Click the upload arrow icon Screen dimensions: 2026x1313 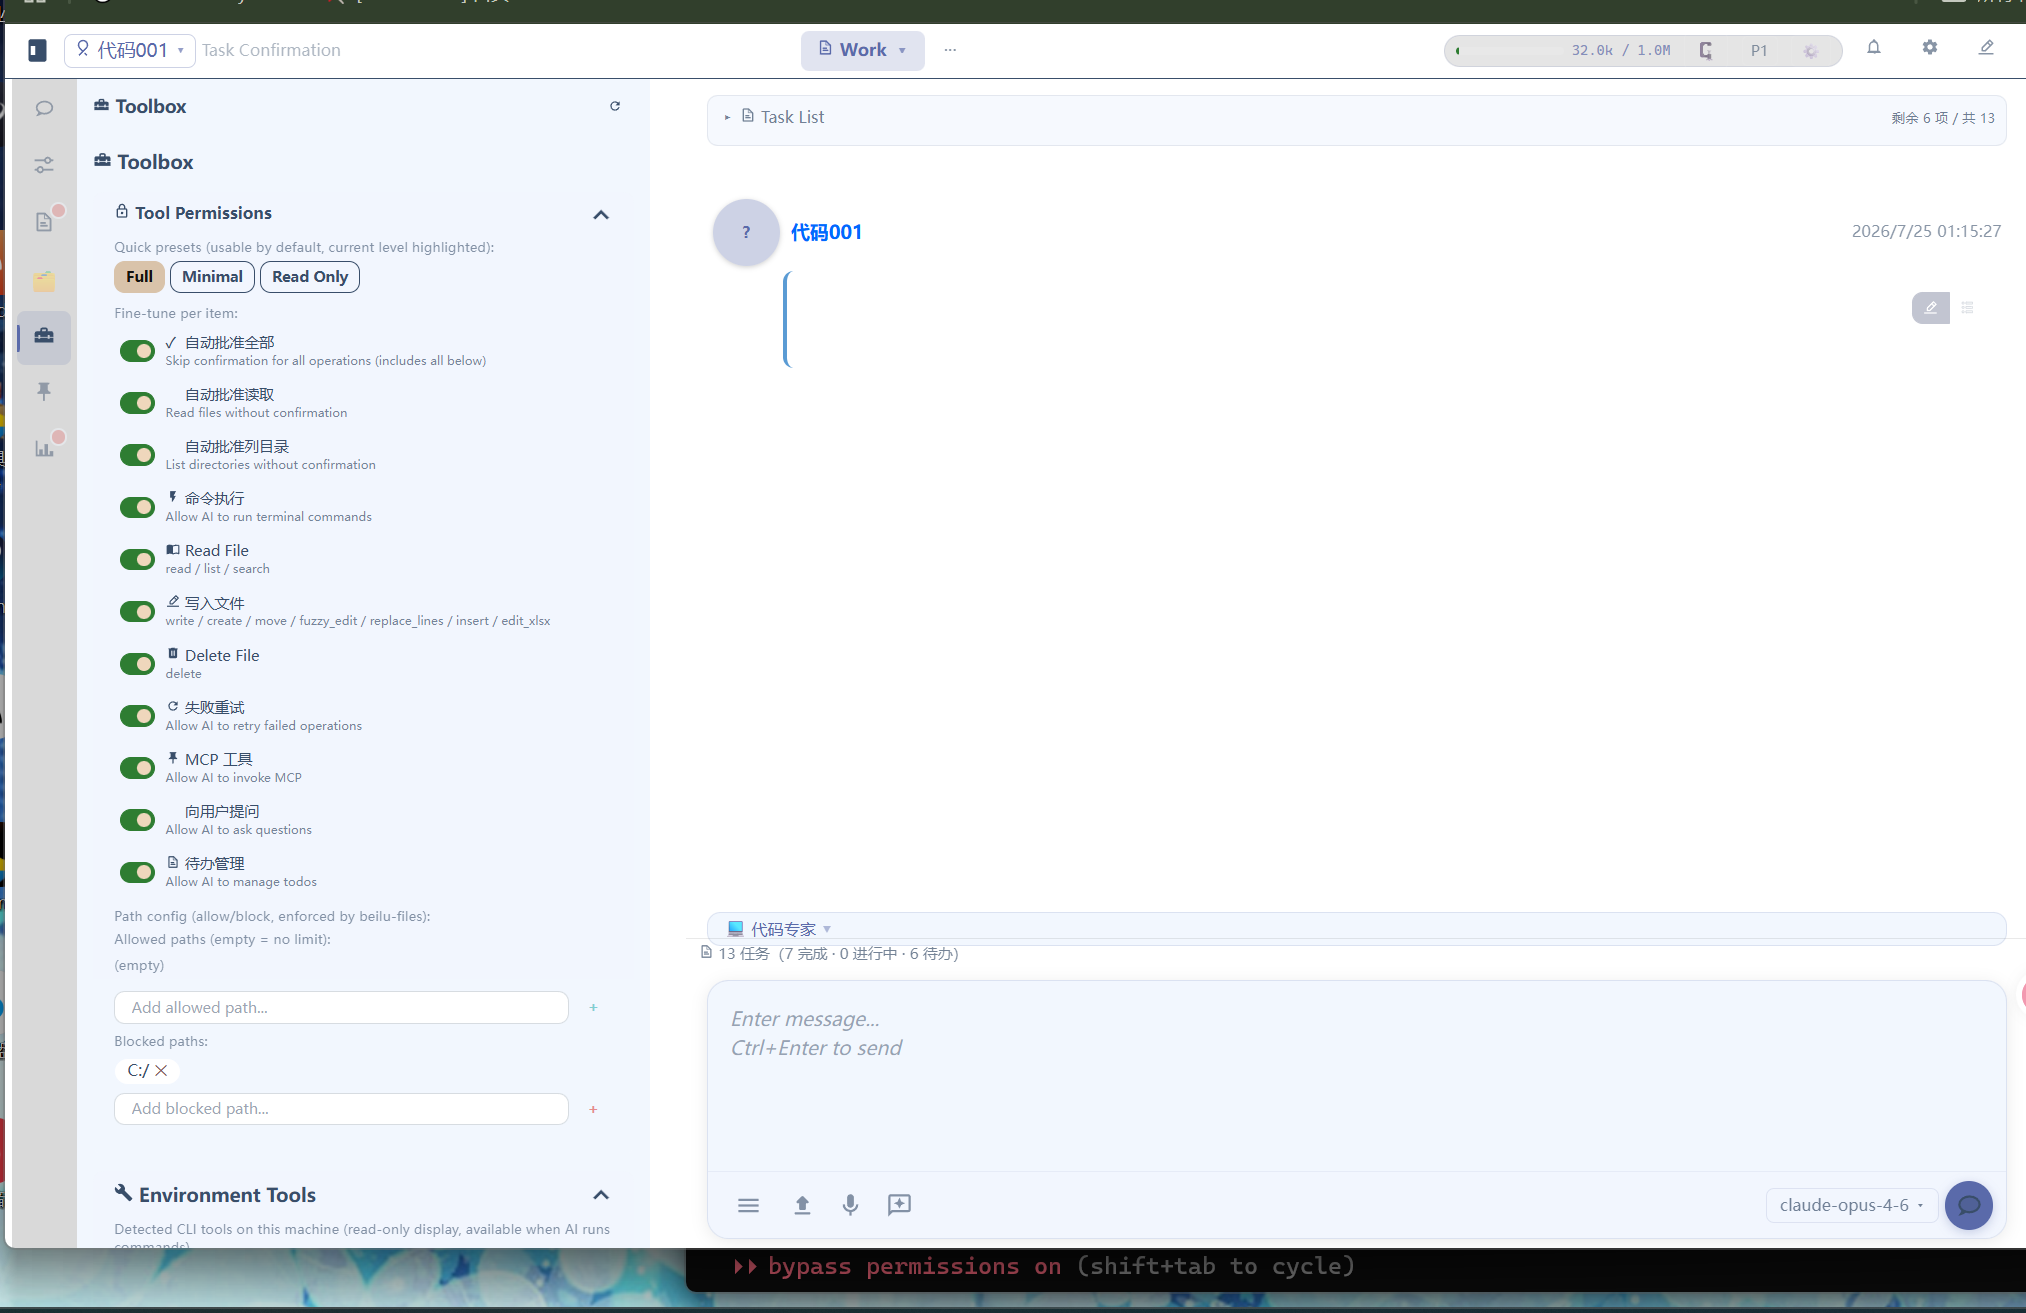click(x=802, y=1205)
